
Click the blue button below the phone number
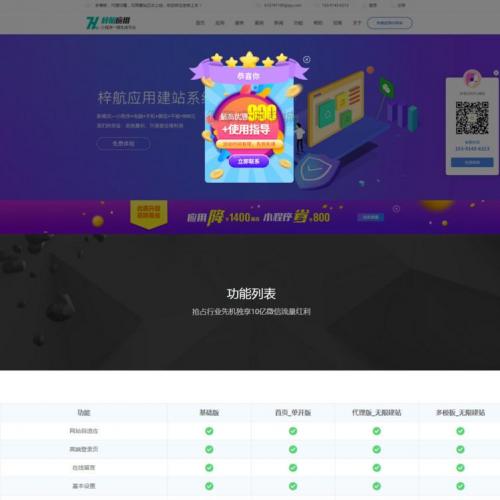click(x=472, y=162)
